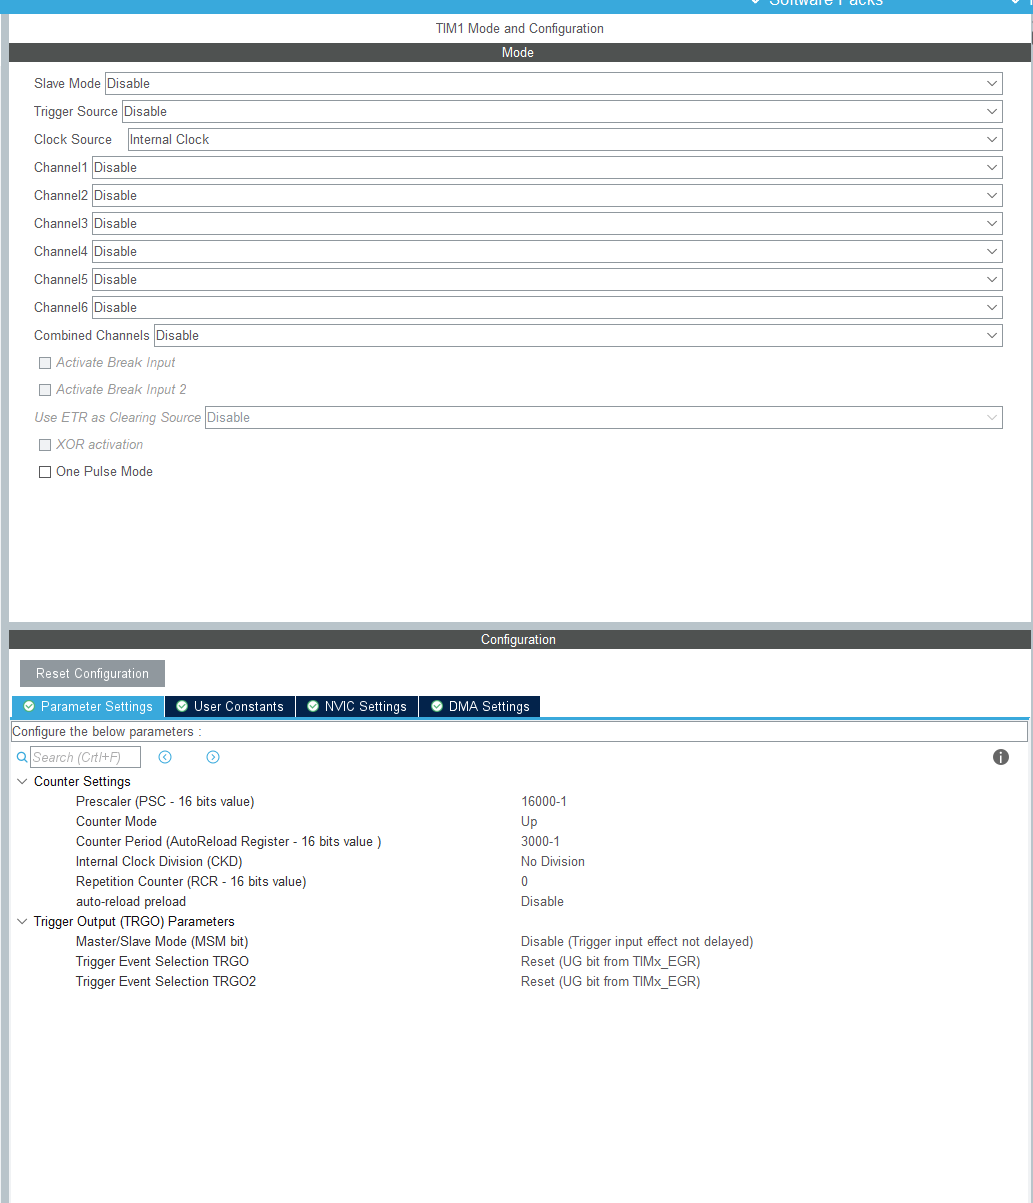
Task: Select the Prescaler value 16000-1
Action: pos(544,802)
